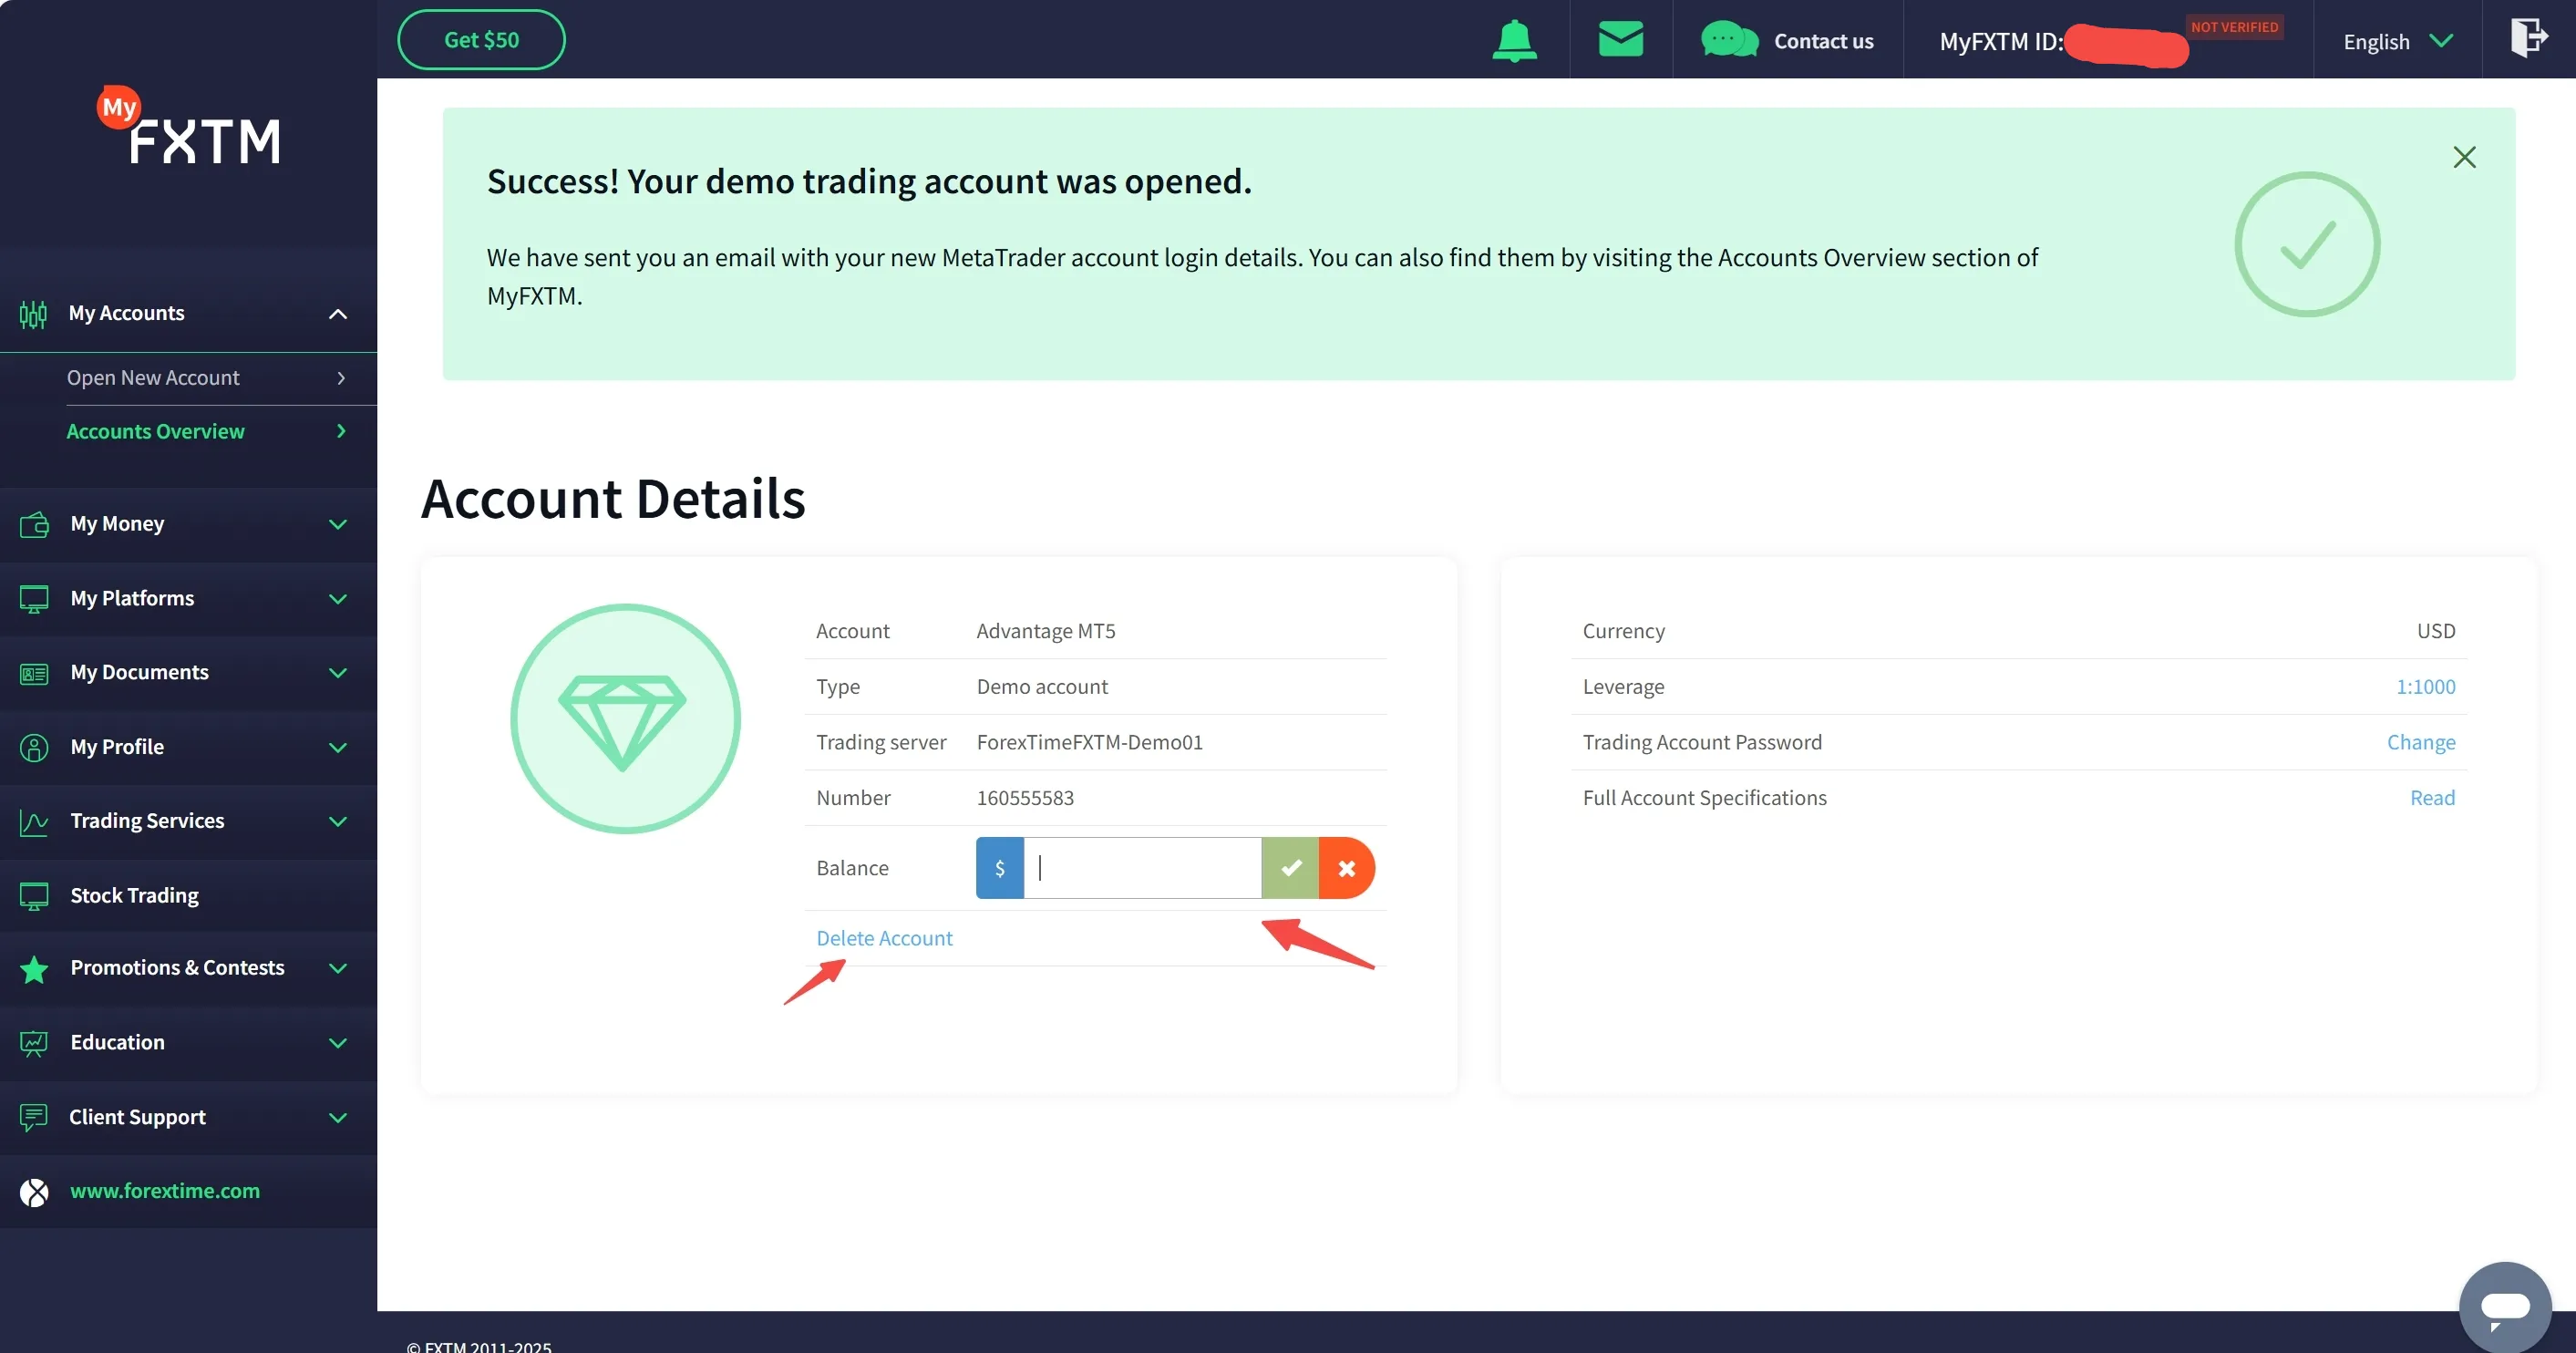Expand the Education section chevron
The image size is (2576, 1353).
338,1043
